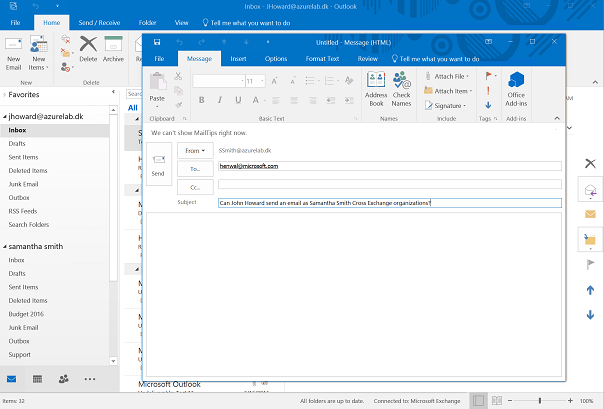Toggle Align Right
The width and height of the screenshot is (604, 409).
coord(312,101)
